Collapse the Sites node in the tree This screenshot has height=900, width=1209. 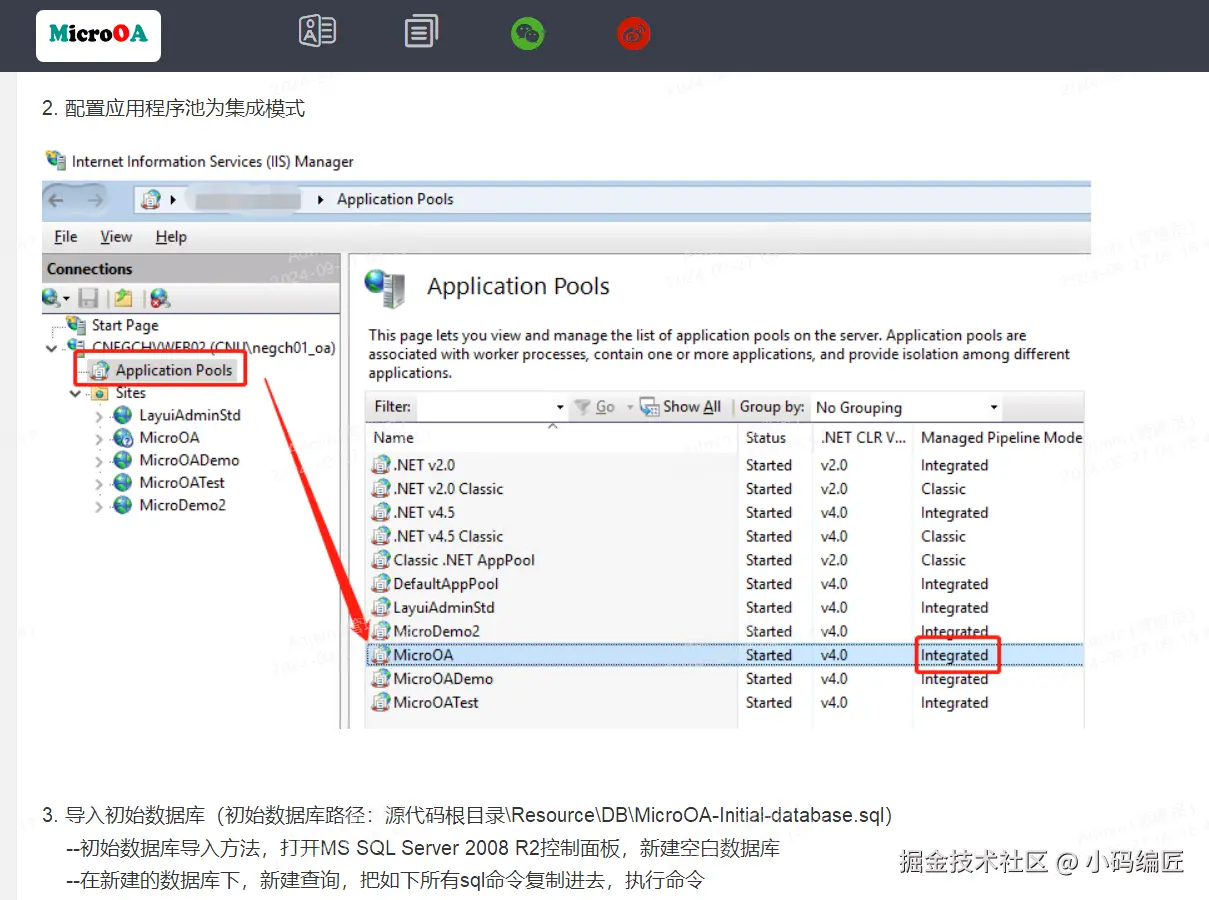coord(77,393)
